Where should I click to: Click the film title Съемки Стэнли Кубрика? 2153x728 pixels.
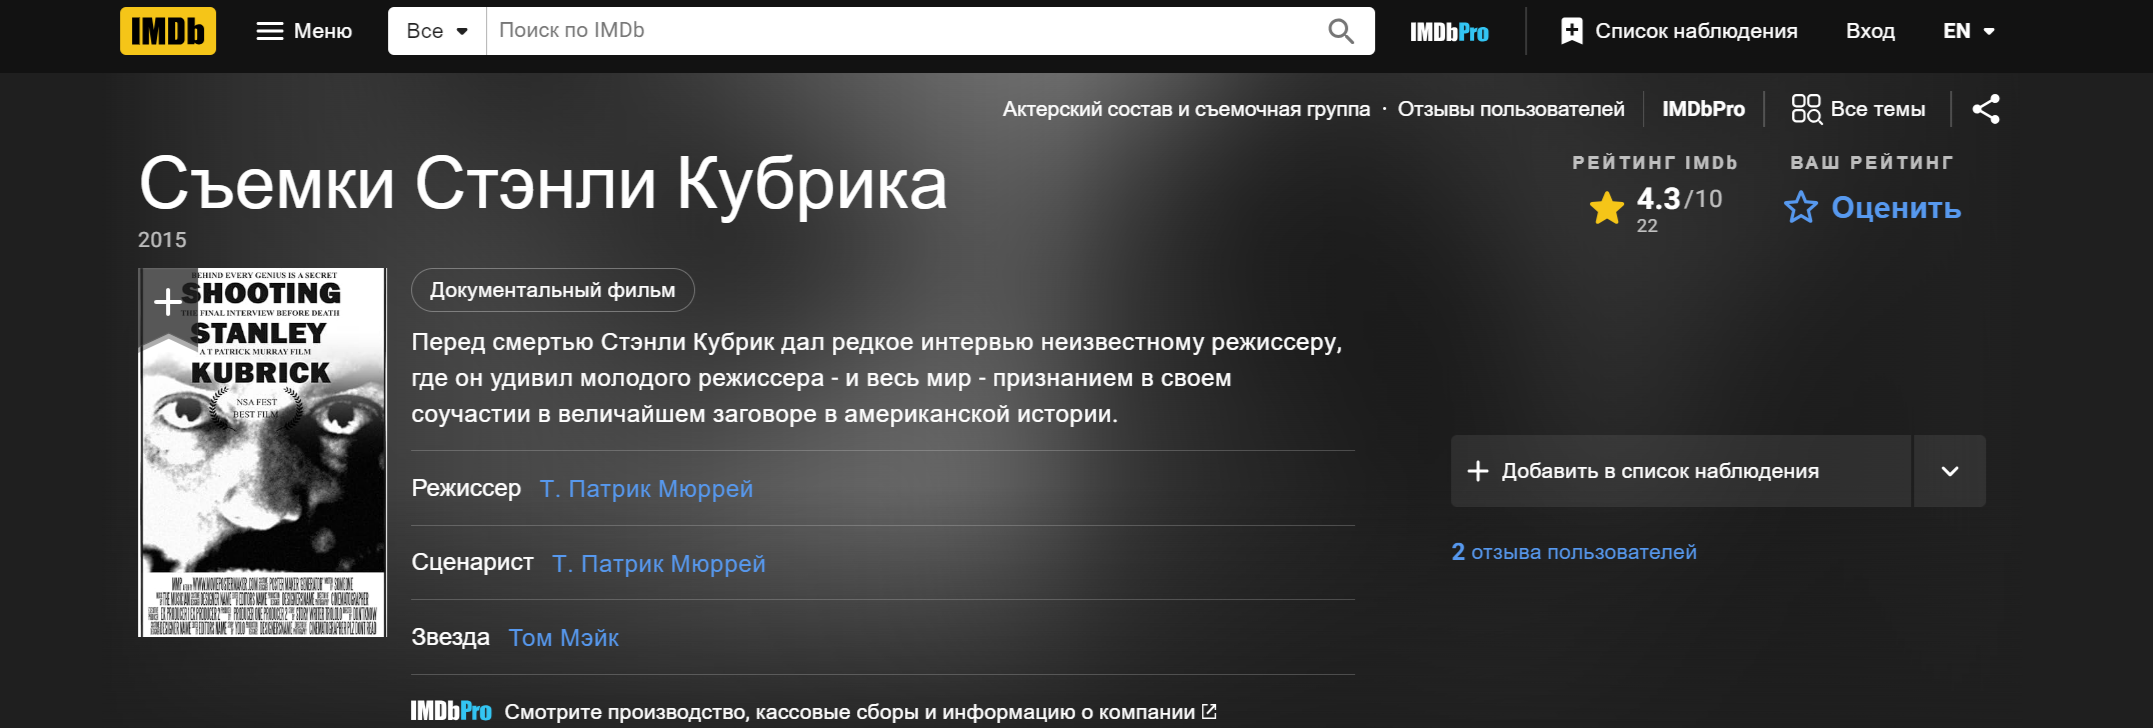(543, 183)
